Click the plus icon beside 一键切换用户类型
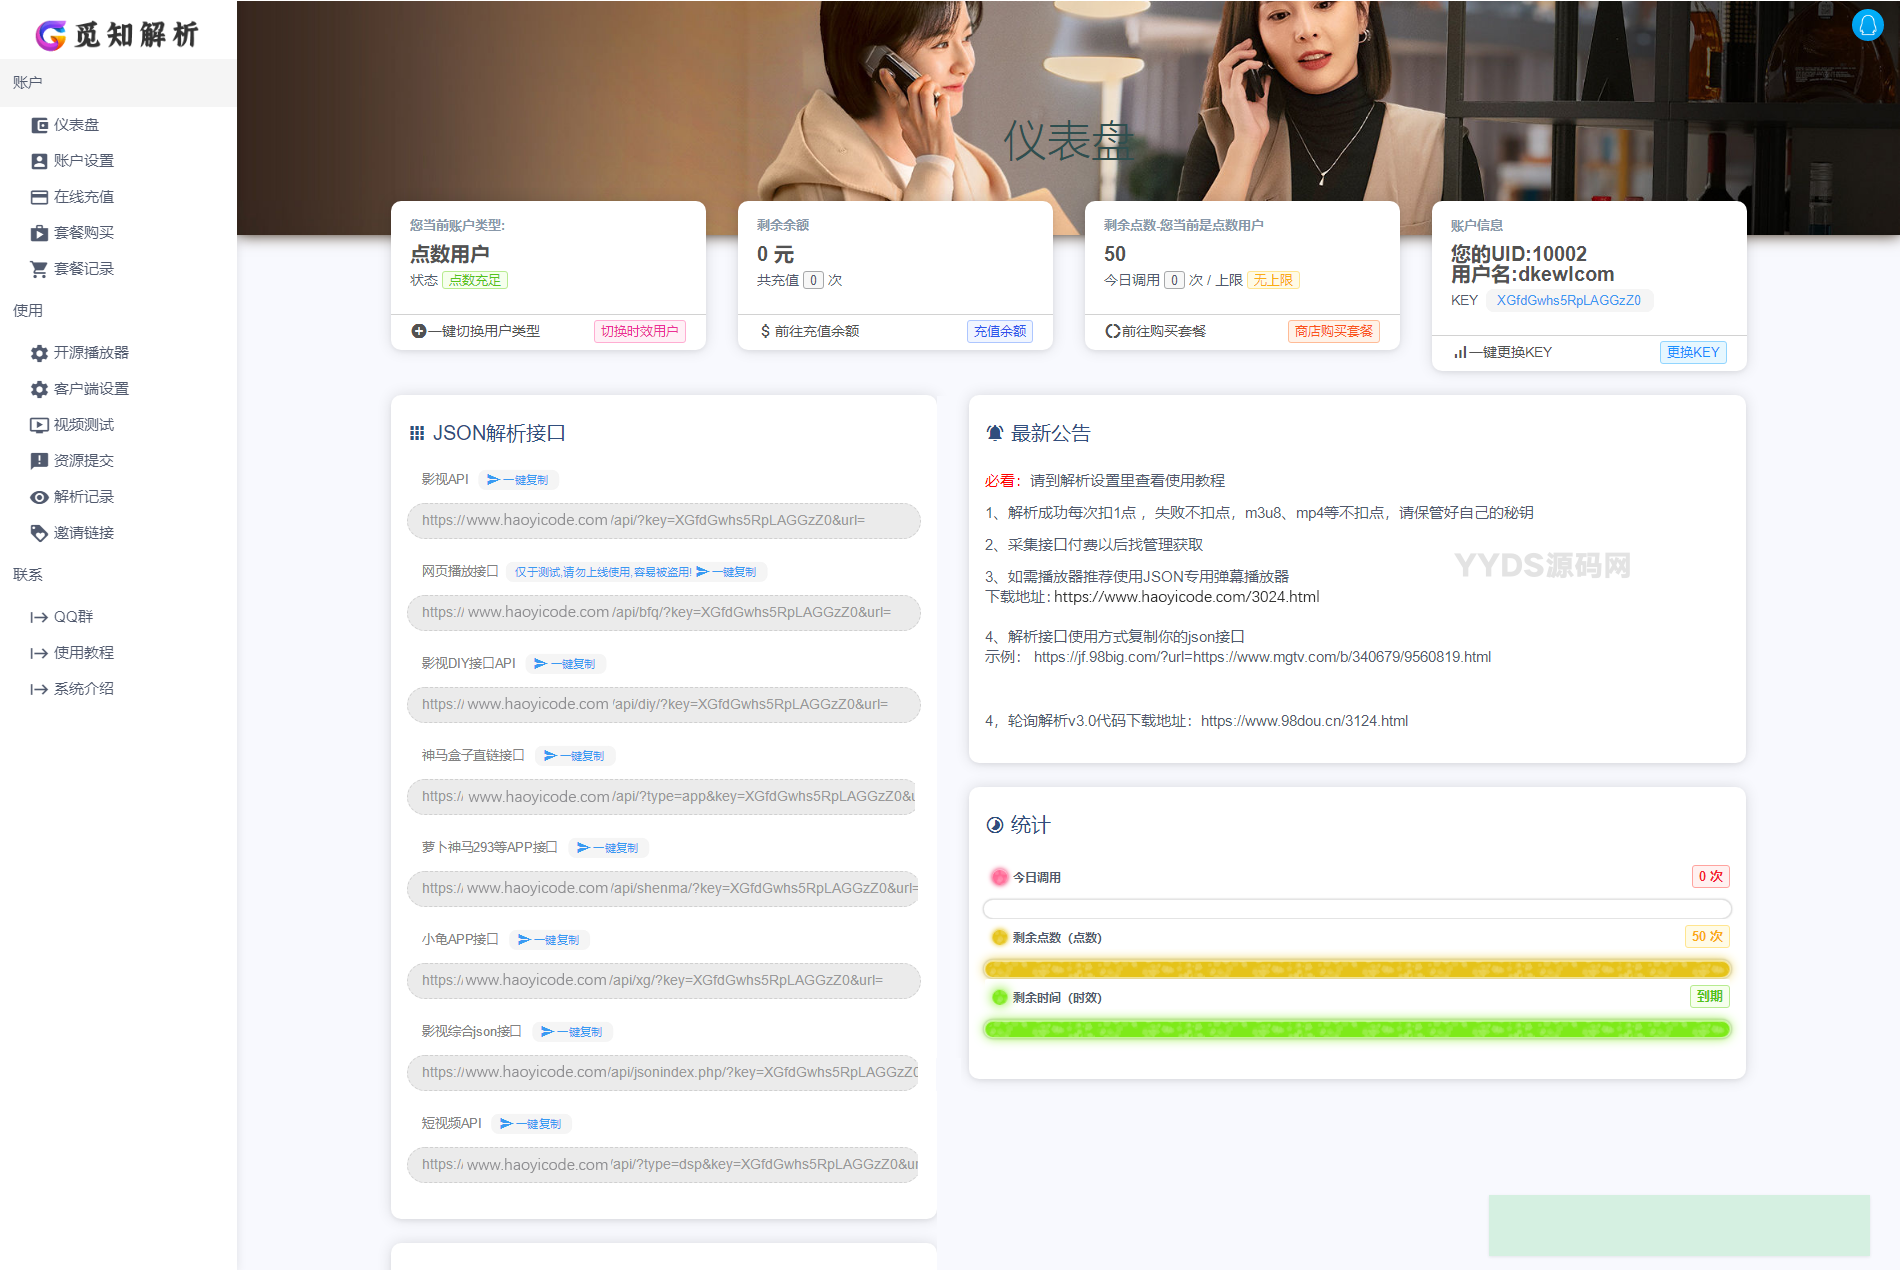 point(419,331)
